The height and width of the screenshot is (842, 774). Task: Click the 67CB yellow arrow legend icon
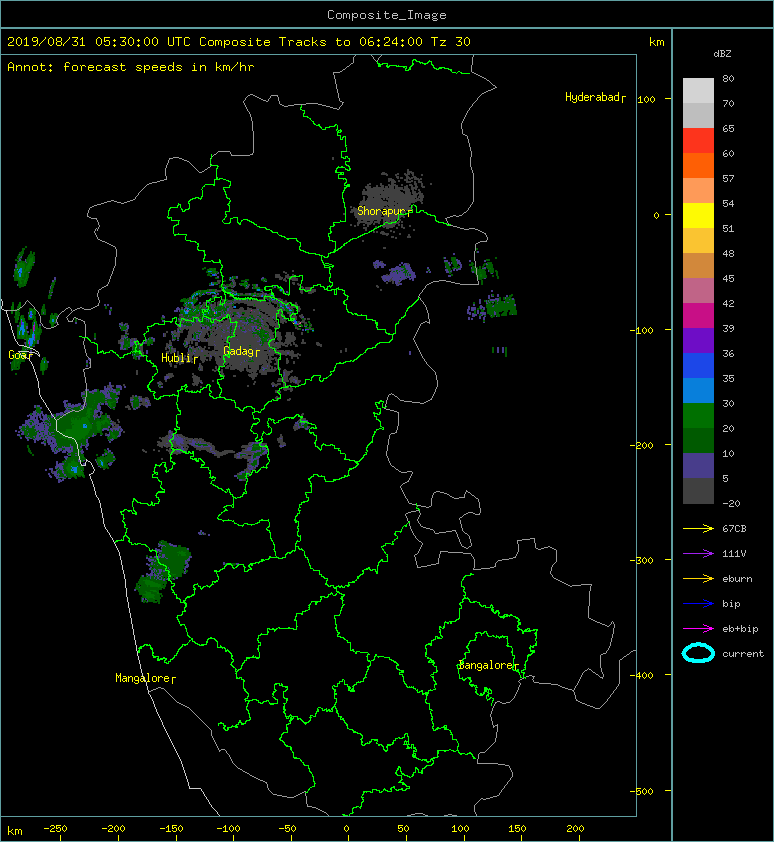tap(698, 528)
